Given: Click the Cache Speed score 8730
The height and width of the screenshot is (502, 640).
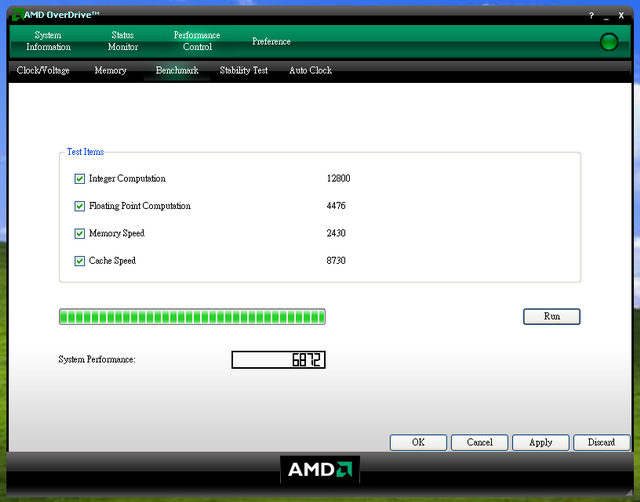Looking at the screenshot, I should click(x=336, y=261).
